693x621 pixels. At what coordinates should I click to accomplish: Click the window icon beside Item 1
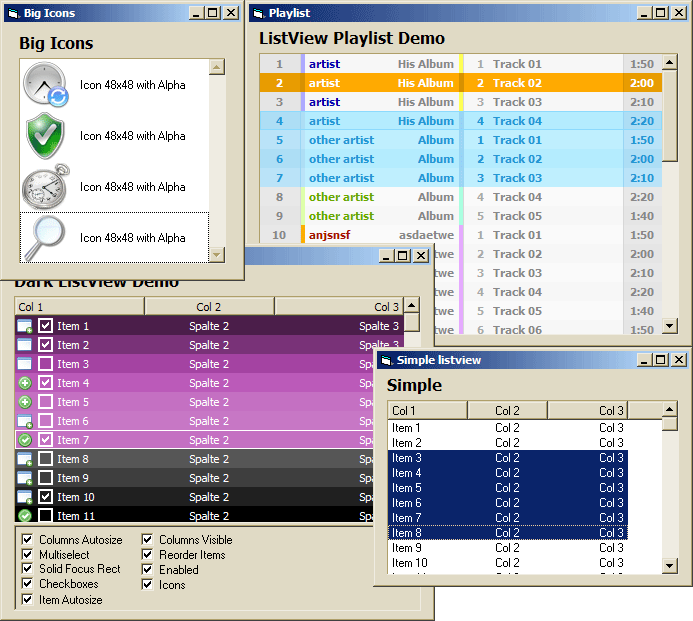(25, 326)
